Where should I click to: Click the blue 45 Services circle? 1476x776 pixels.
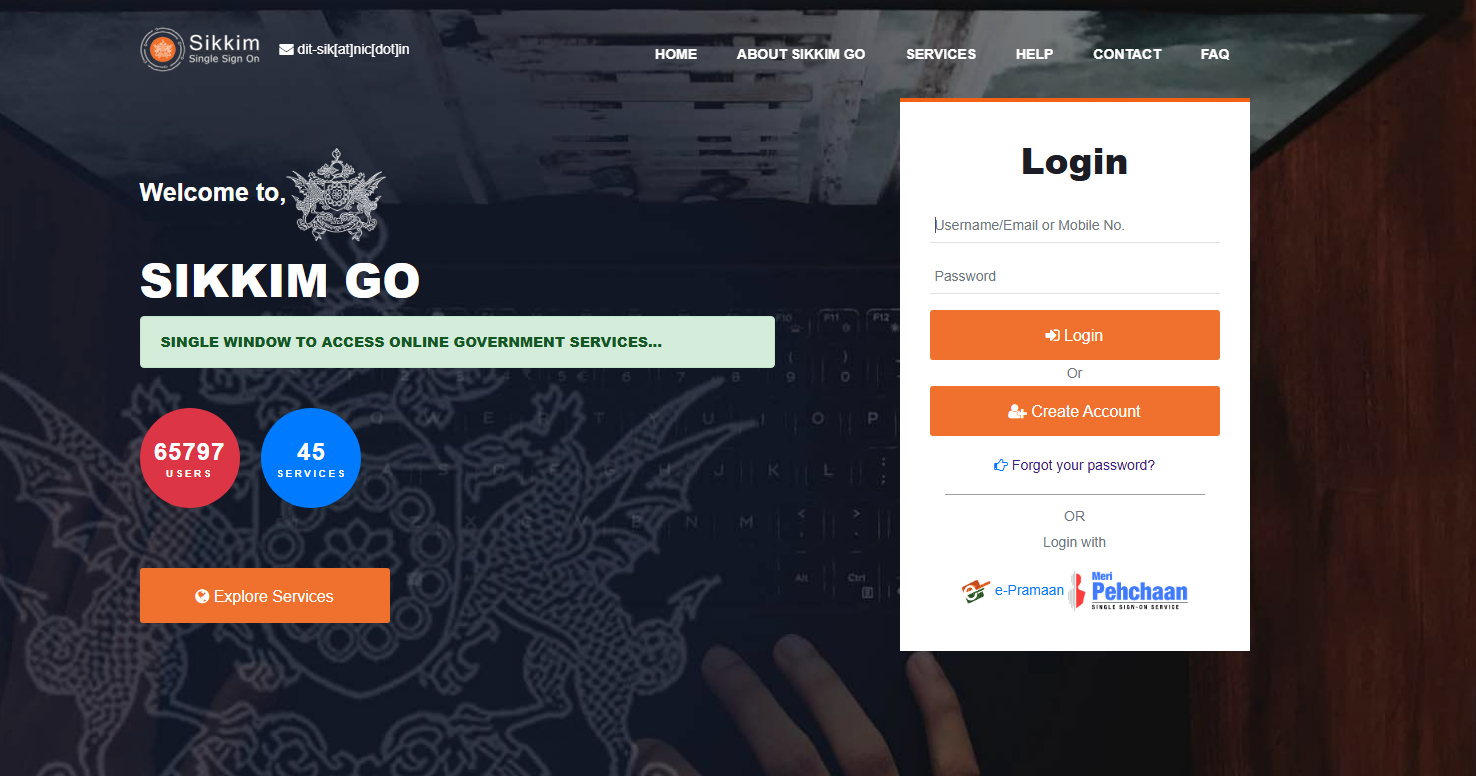click(311, 458)
